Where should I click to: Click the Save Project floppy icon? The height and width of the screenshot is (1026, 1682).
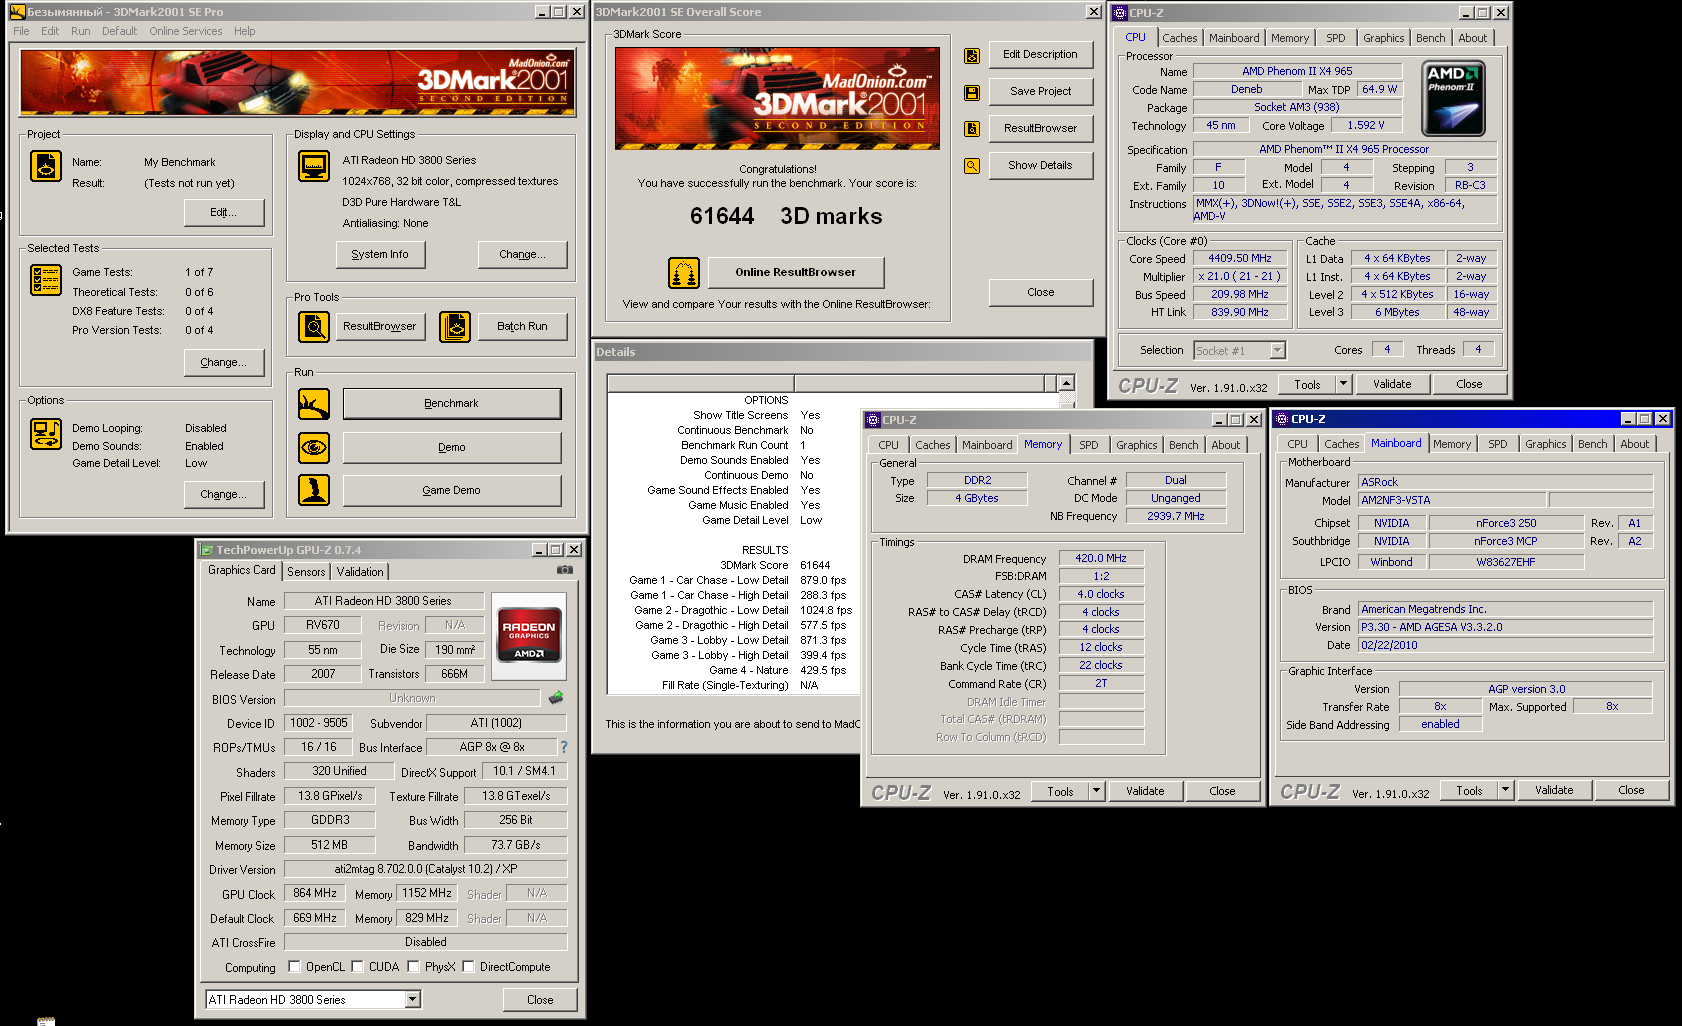[x=972, y=92]
